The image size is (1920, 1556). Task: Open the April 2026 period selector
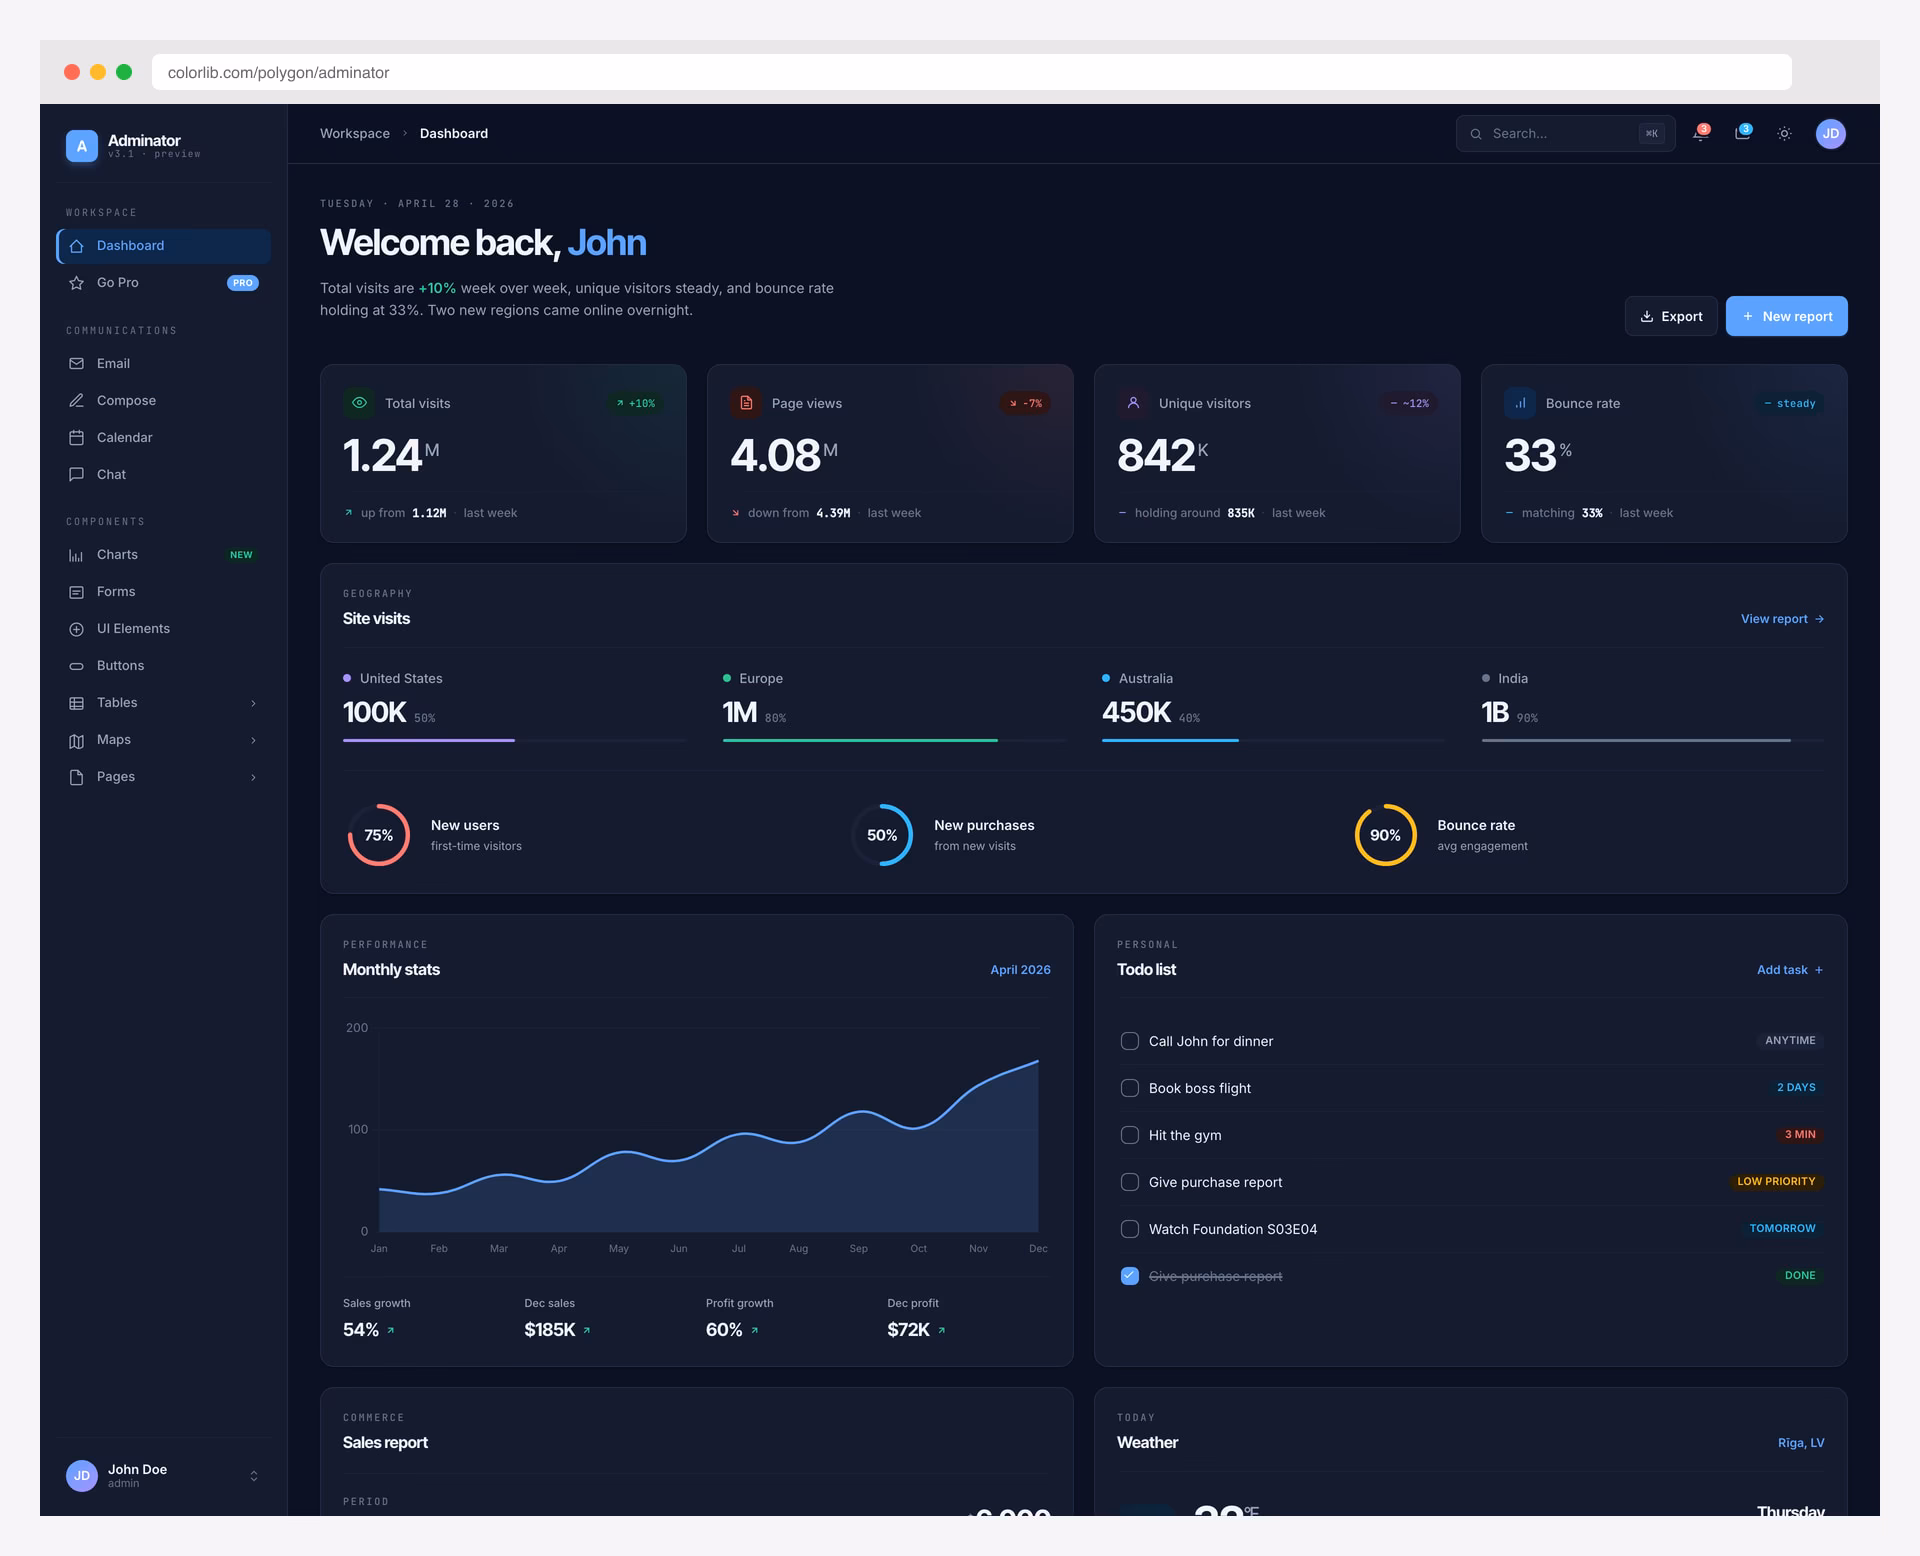[x=1020, y=970]
